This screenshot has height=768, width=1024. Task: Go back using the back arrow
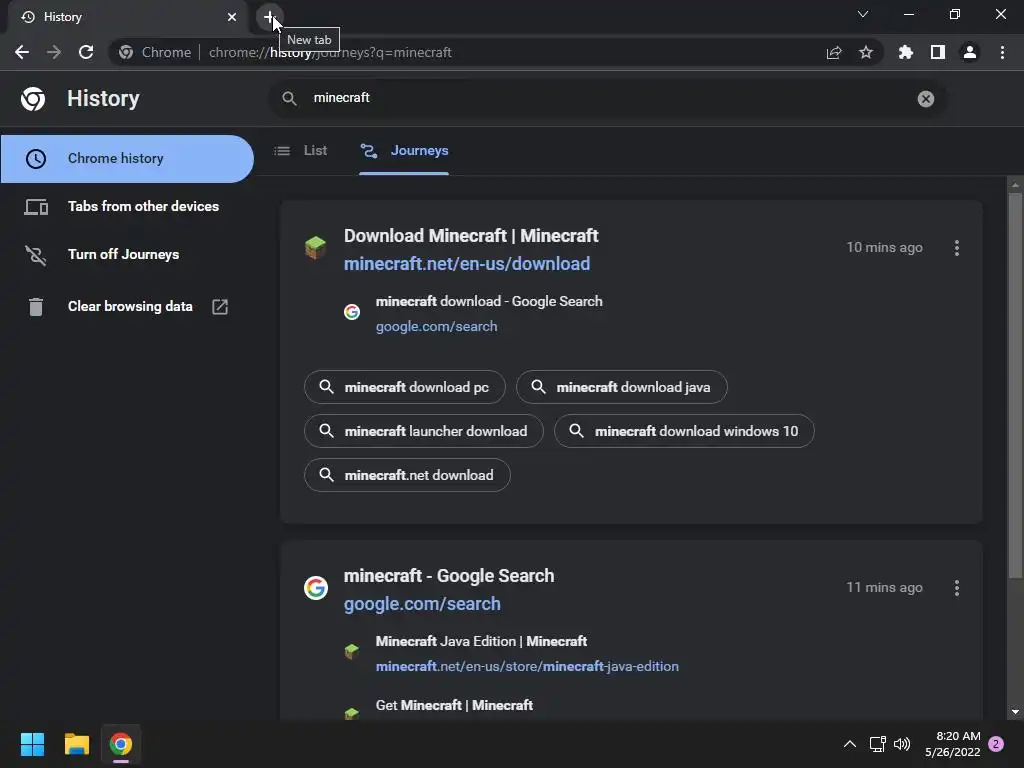click(x=22, y=52)
